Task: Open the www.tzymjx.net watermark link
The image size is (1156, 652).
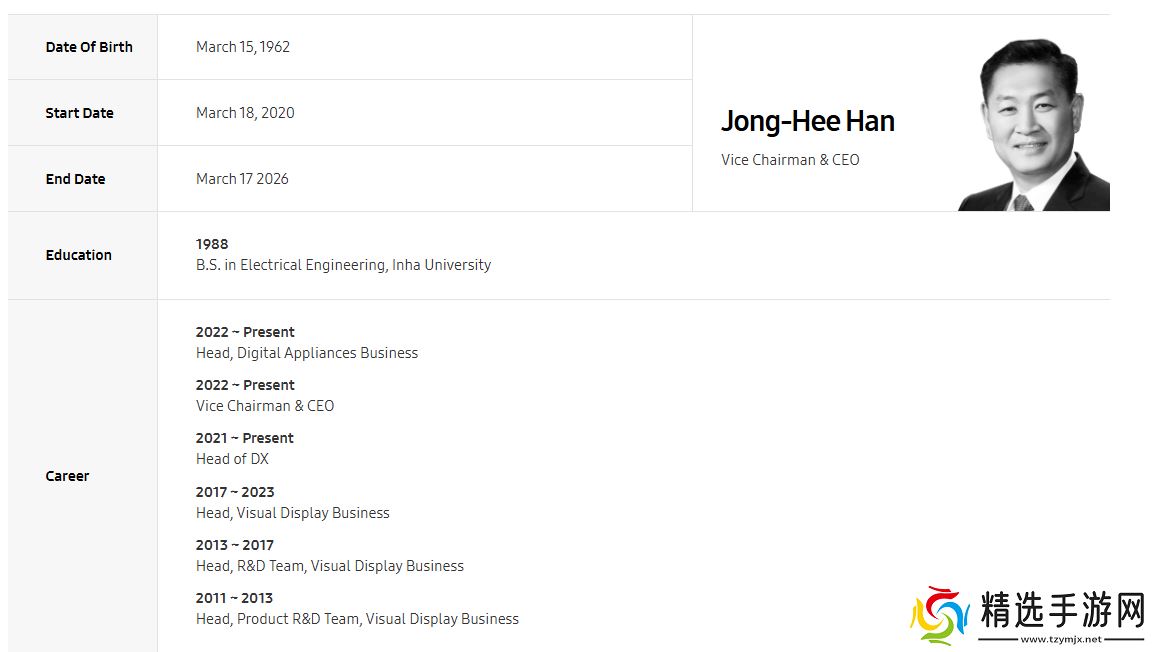Action: (1060, 639)
